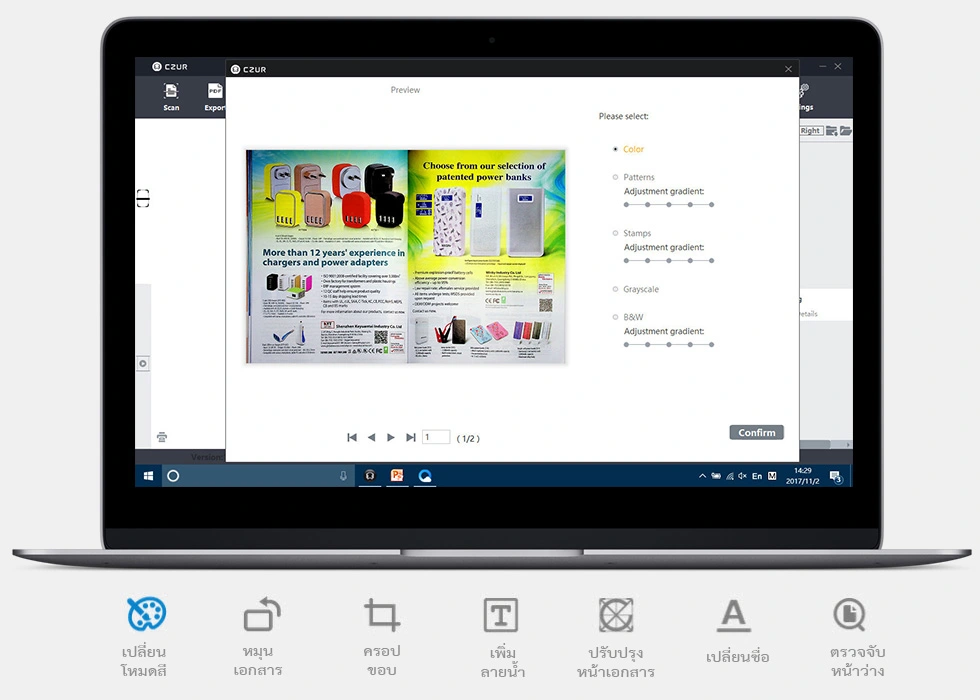Click the page number input field
The width and height of the screenshot is (980, 700).
pos(436,437)
